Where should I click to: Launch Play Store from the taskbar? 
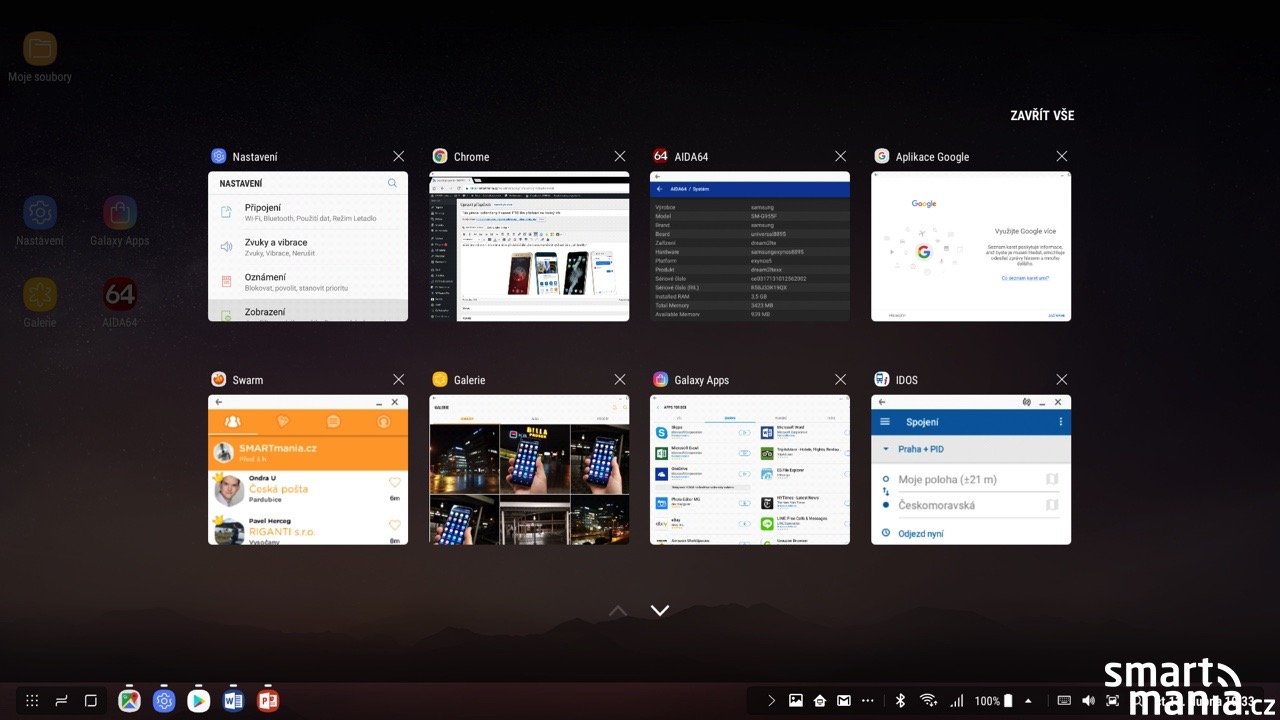pyautogui.click(x=199, y=701)
